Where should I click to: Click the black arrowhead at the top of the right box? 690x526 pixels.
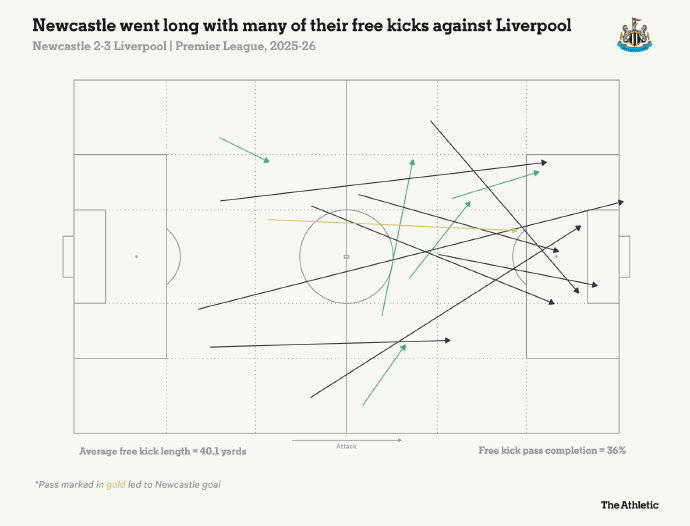[x=544, y=163]
